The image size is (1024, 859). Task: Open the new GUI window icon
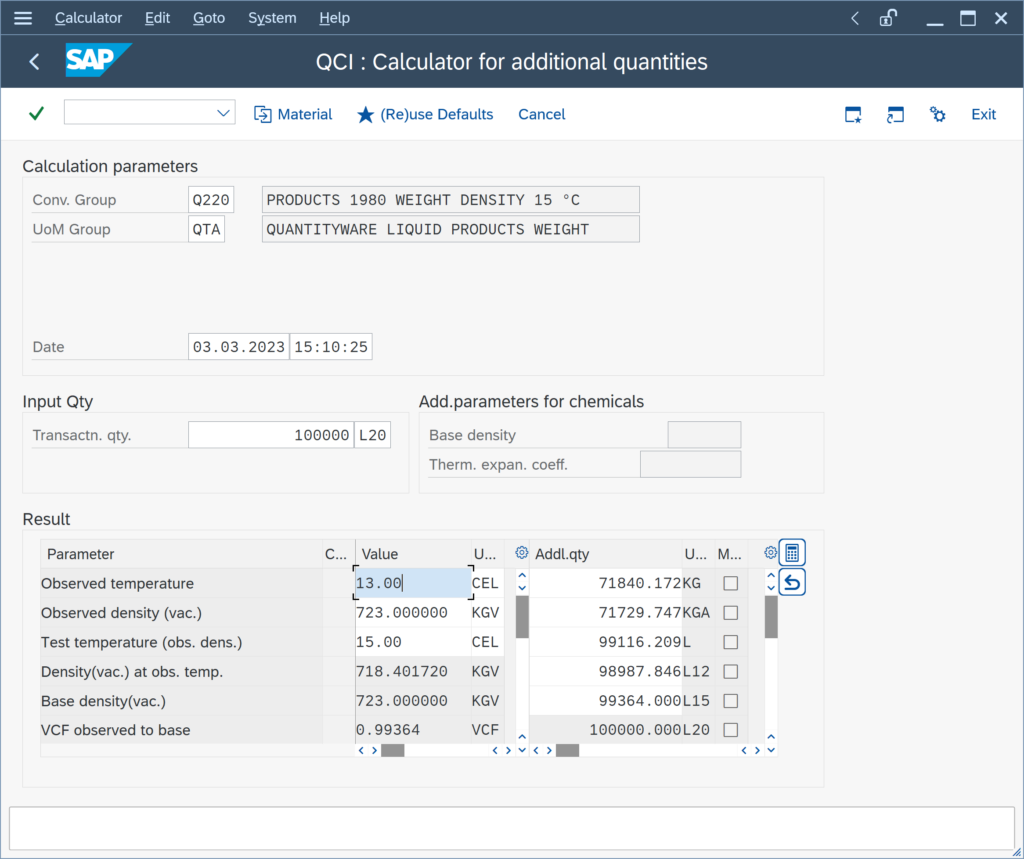(x=853, y=114)
